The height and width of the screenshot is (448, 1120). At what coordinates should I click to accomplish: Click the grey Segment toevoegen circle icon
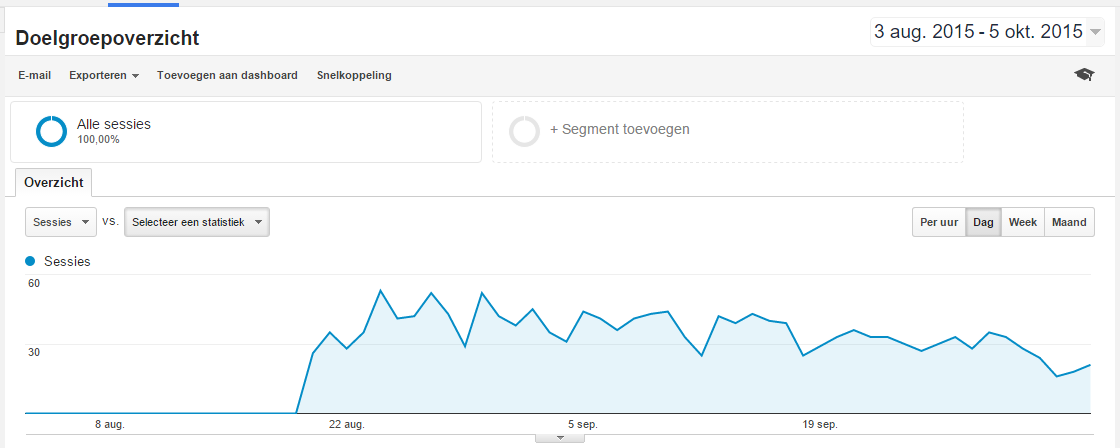tap(524, 131)
